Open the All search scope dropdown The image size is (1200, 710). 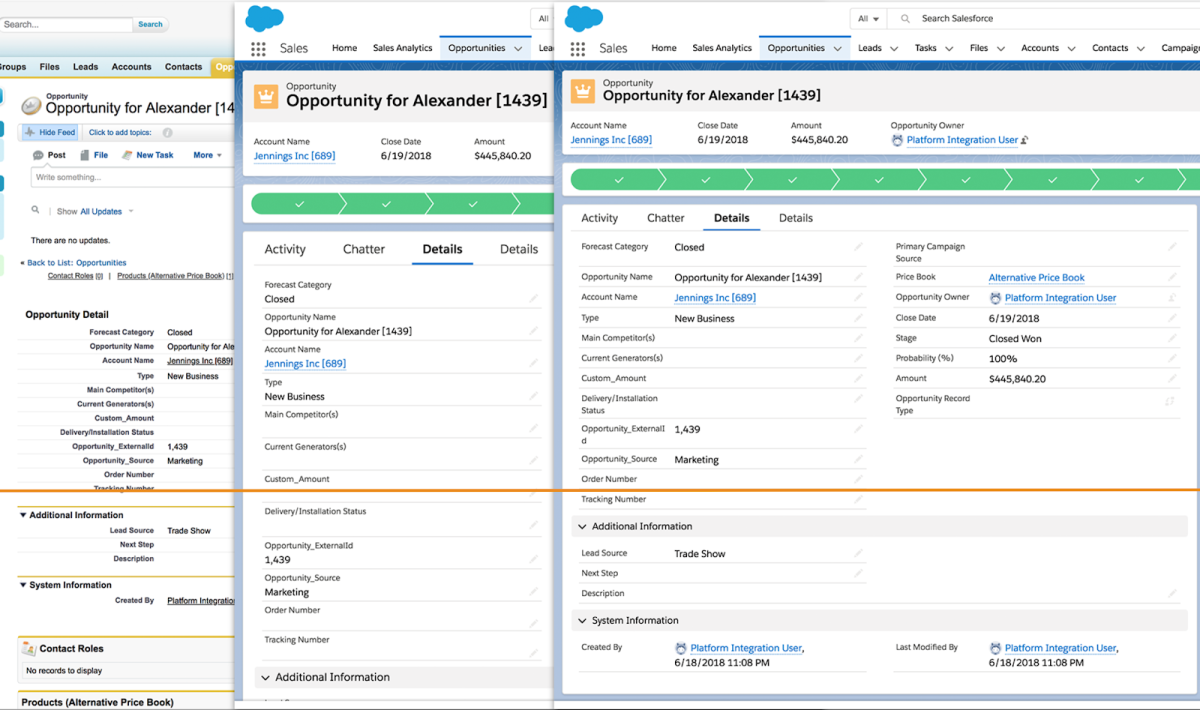(868, 19)
